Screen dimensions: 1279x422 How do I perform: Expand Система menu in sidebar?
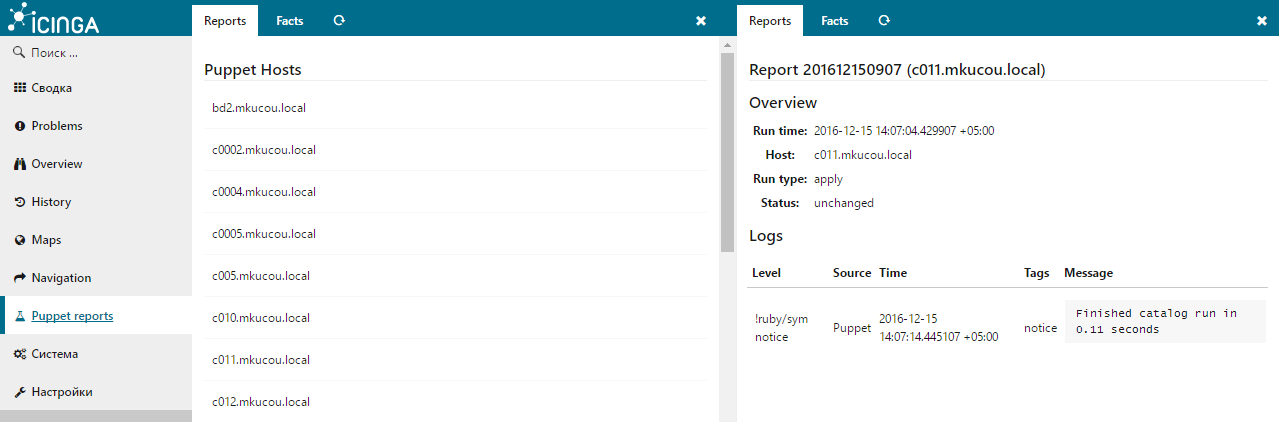click(54, 354)
